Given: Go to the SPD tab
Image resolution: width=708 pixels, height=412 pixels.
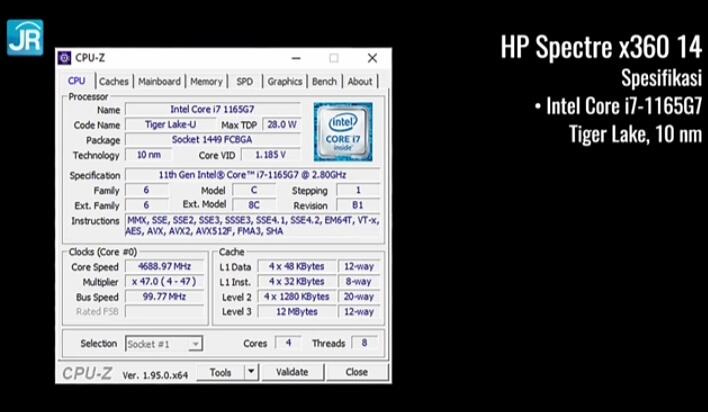Looking at the screenshot, I should 245,82.
